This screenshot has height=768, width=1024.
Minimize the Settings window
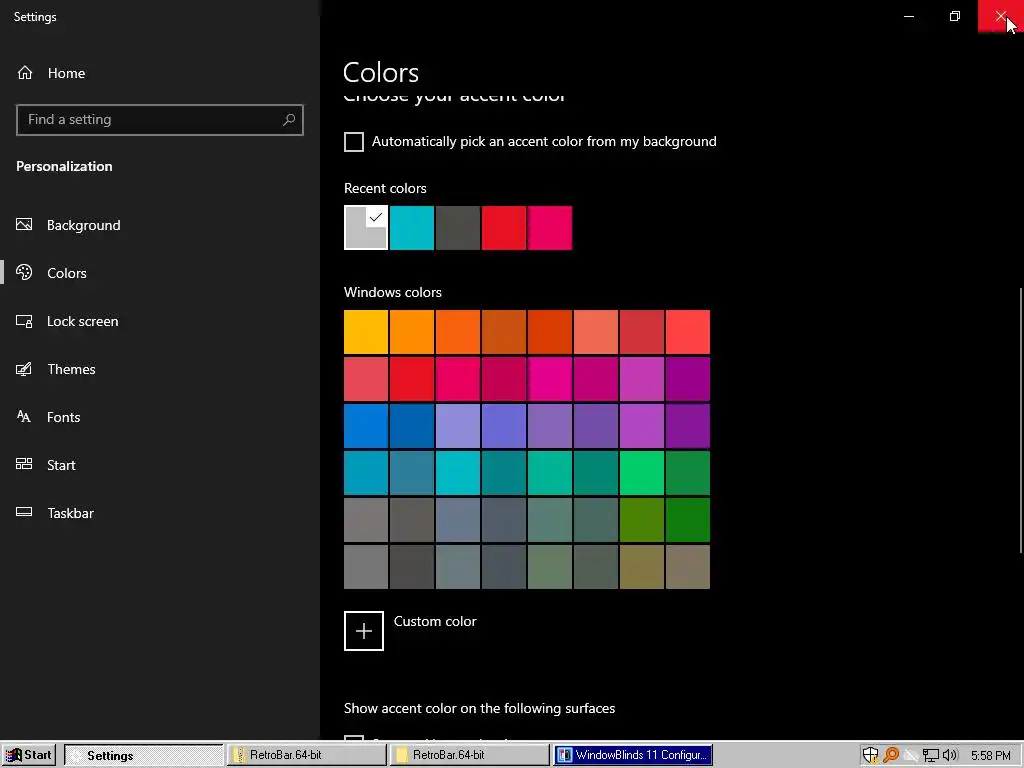click(x=908, y=16)
